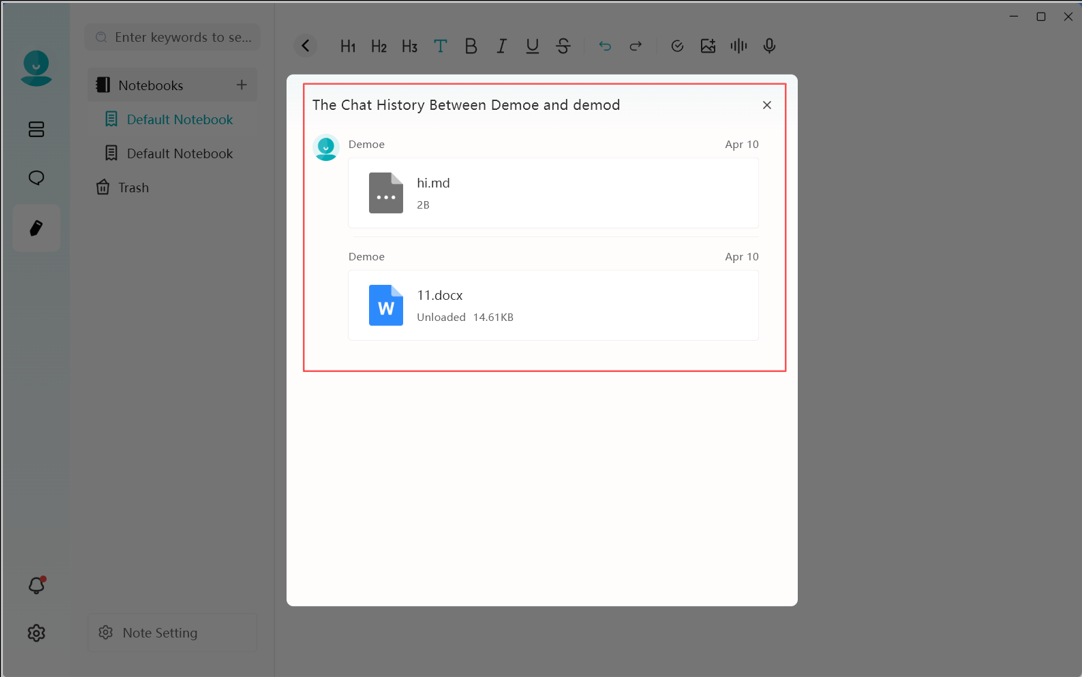Click the undo arrow

(604, 46)
